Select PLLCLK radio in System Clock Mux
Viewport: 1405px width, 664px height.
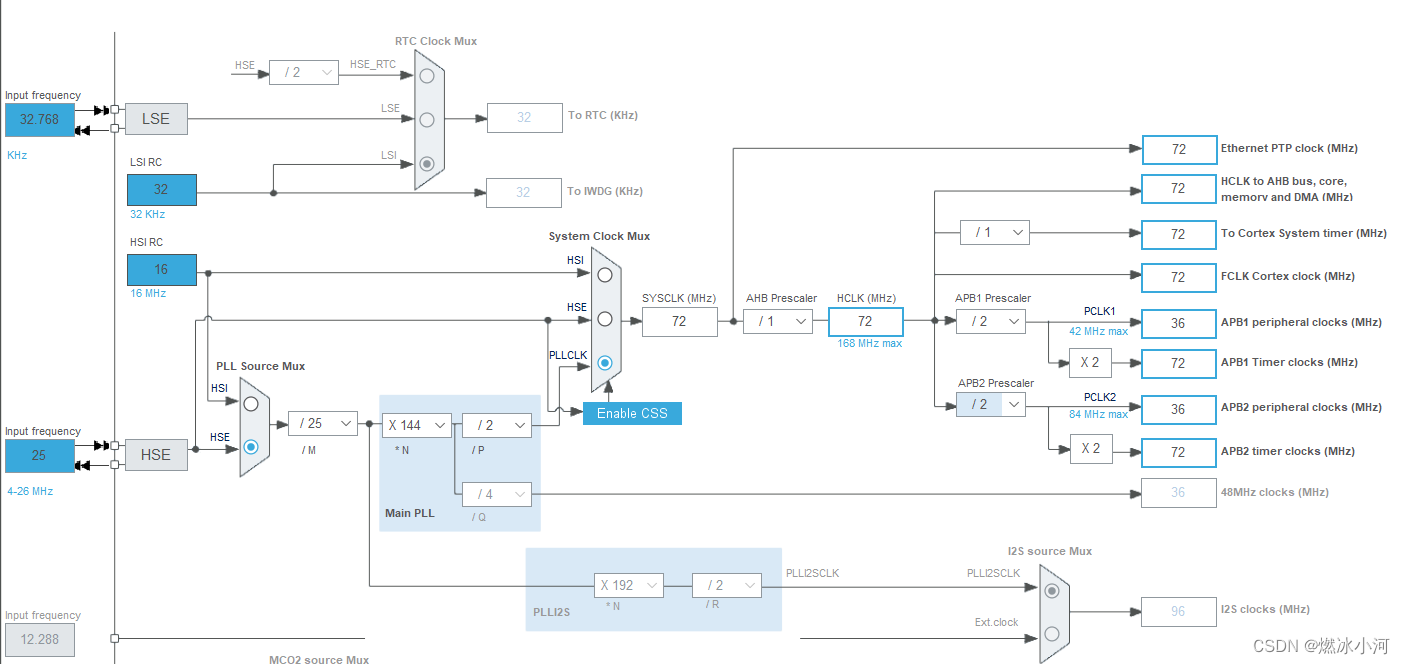[x=604, y=364]
